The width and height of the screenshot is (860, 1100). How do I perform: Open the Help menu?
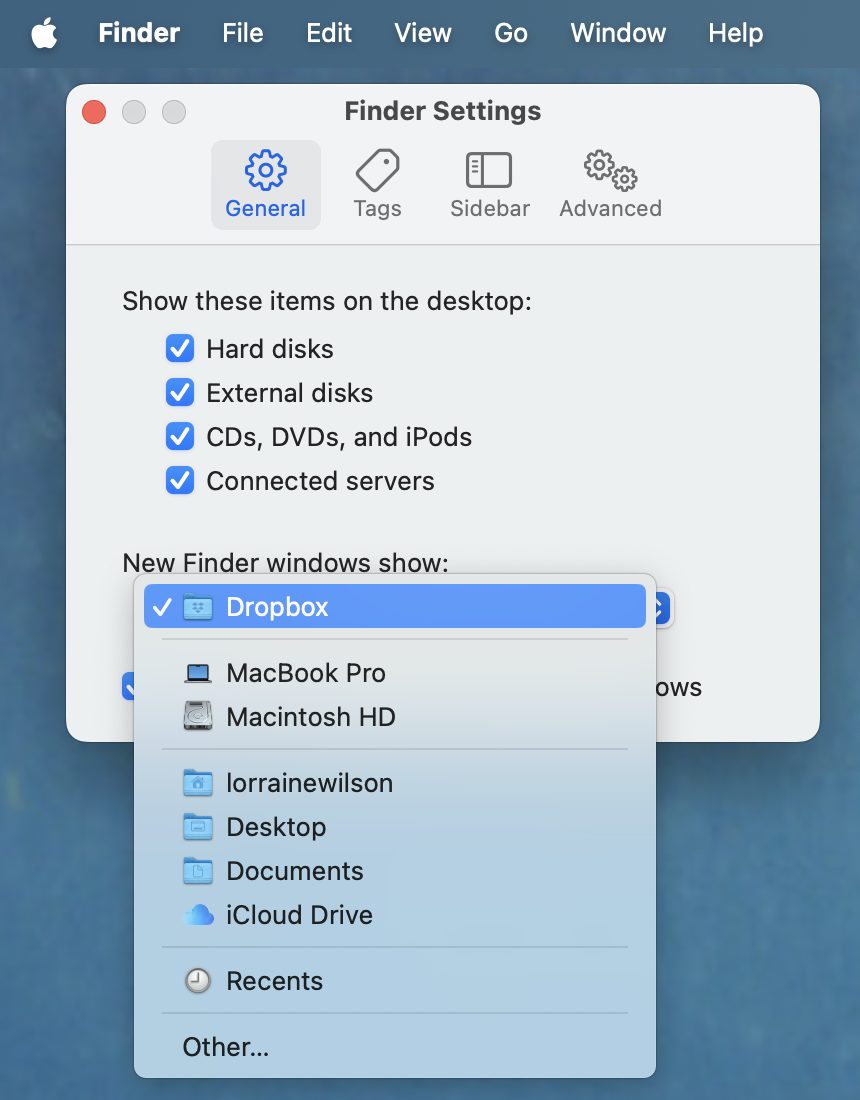[x=735, y=33]
